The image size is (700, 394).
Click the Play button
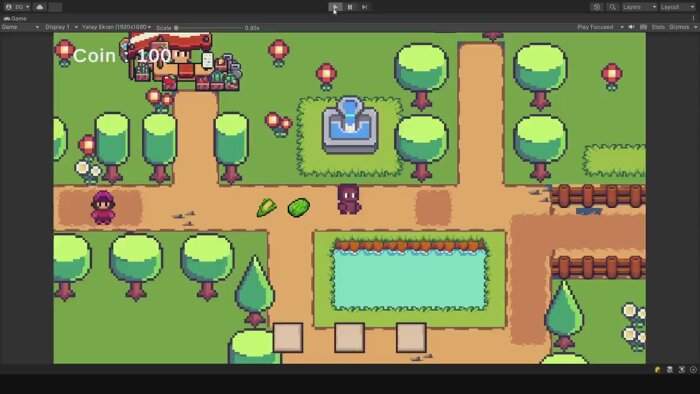(335, 7)
